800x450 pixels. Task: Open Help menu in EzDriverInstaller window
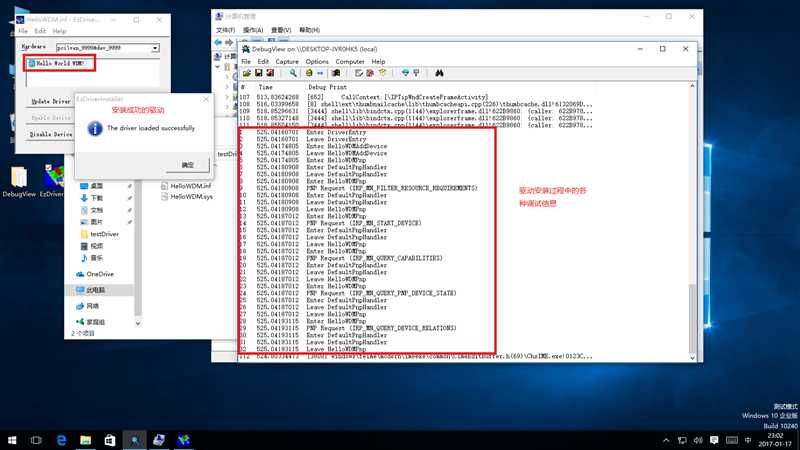coord(59,31)
